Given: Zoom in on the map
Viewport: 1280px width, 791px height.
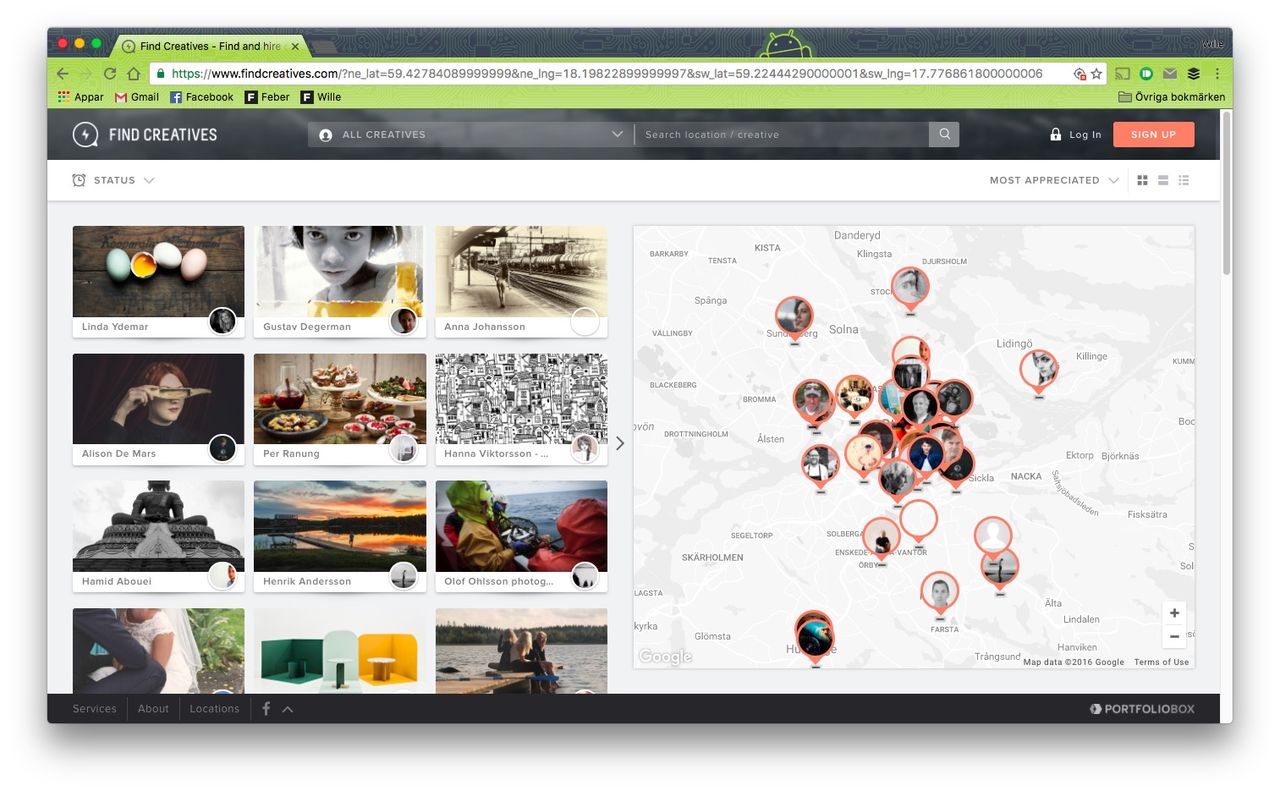Looking at the screenshot, I should (1174, 613).
